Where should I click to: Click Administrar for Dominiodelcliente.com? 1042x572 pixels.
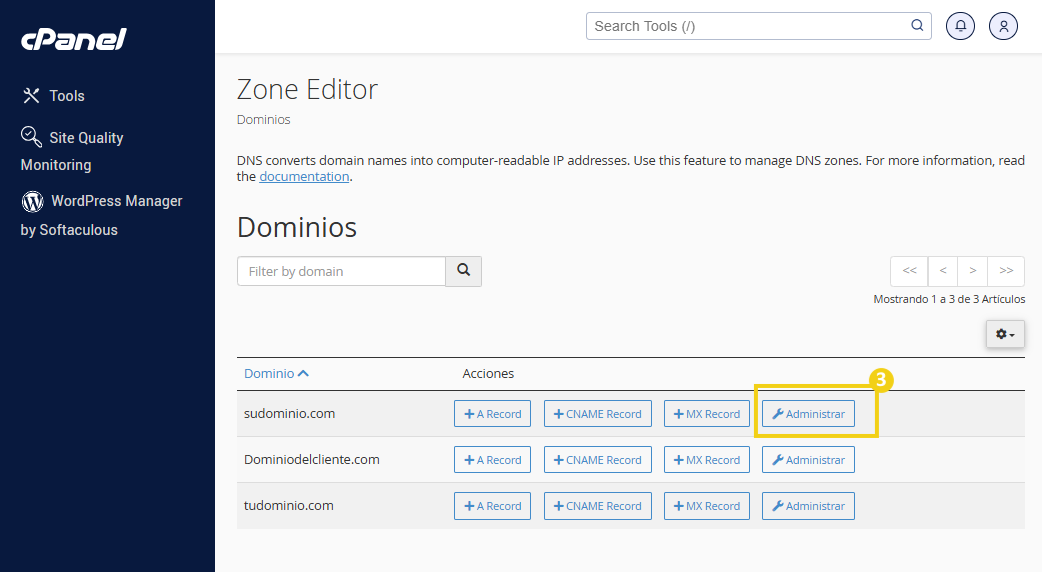pyautogui.click(x=808, y=460)
